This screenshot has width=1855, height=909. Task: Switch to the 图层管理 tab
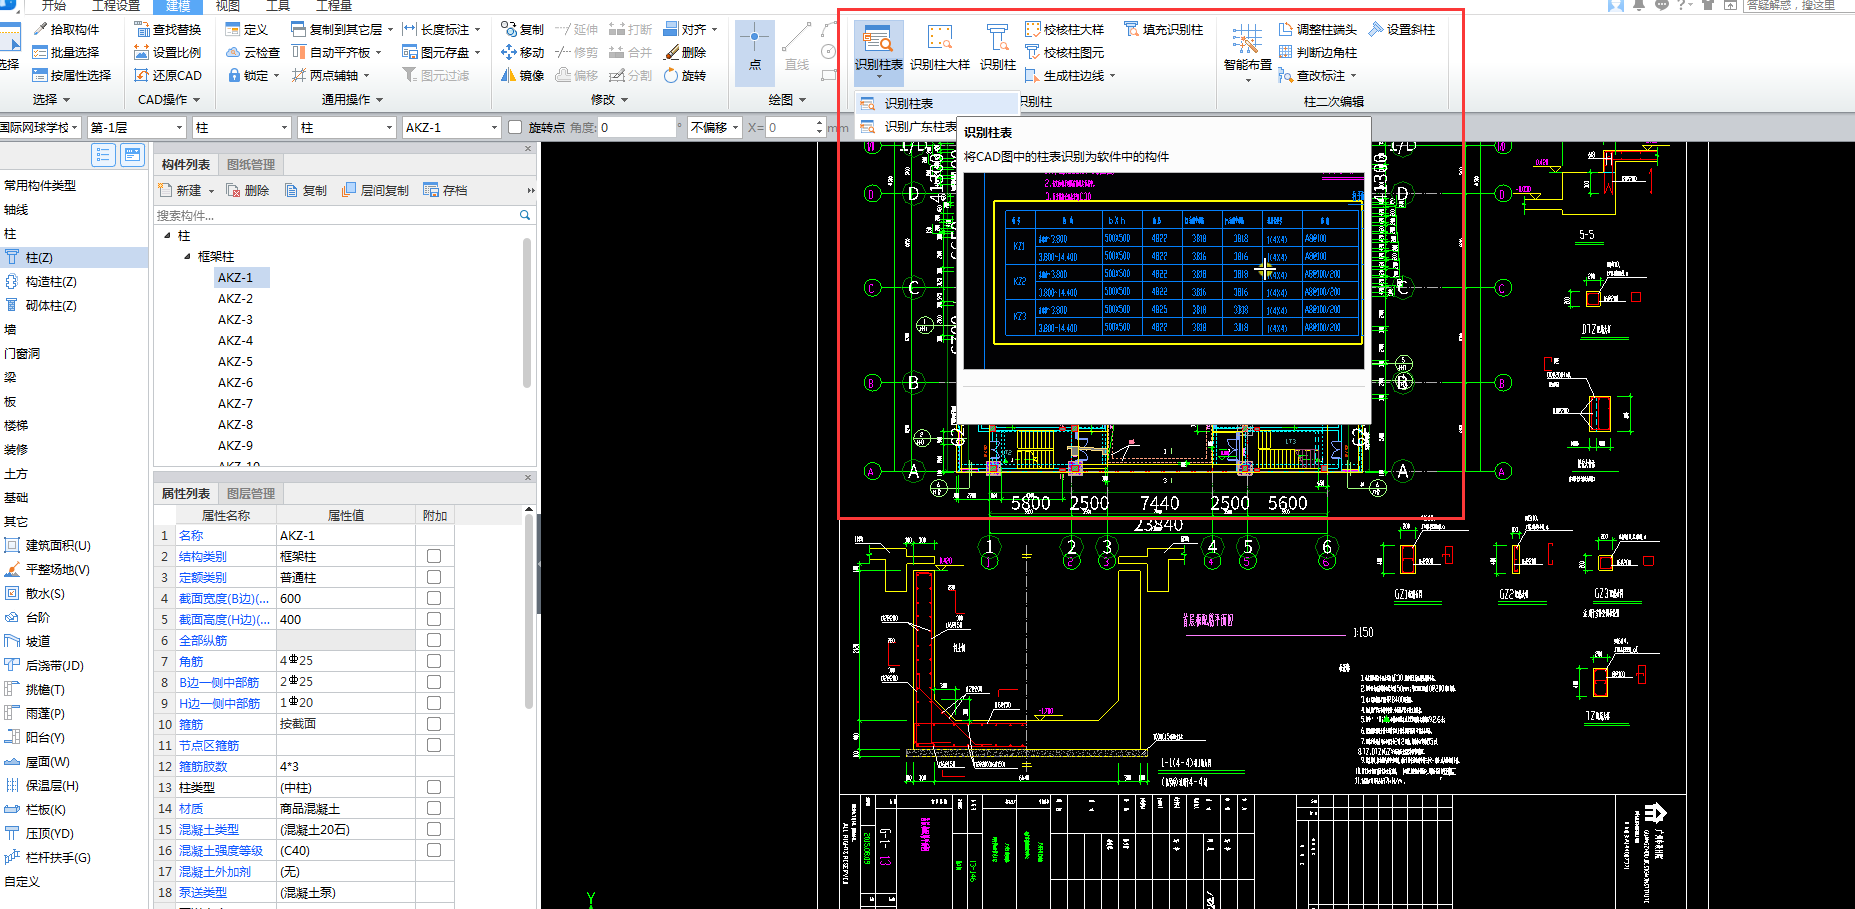(251, 493)
